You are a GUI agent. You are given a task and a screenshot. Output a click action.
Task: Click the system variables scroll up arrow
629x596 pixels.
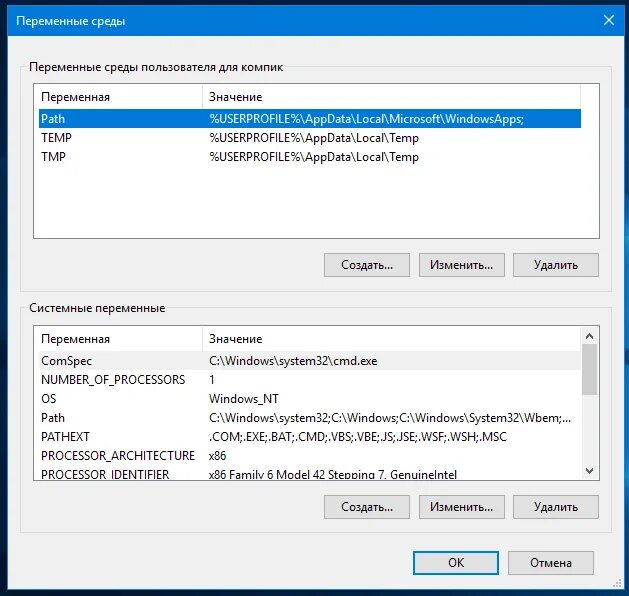pos(589,336)
